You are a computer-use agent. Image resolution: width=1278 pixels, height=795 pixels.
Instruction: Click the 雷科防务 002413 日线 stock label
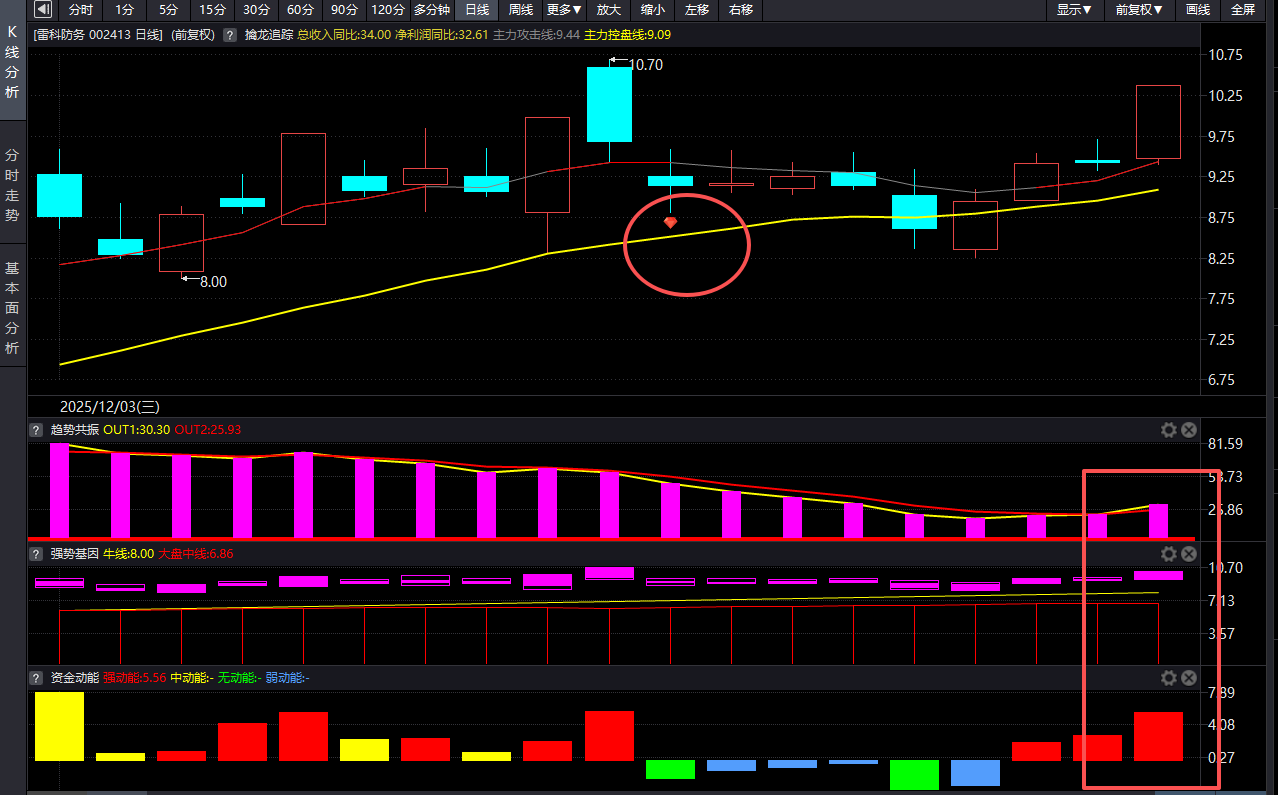[x=97, y=34]
